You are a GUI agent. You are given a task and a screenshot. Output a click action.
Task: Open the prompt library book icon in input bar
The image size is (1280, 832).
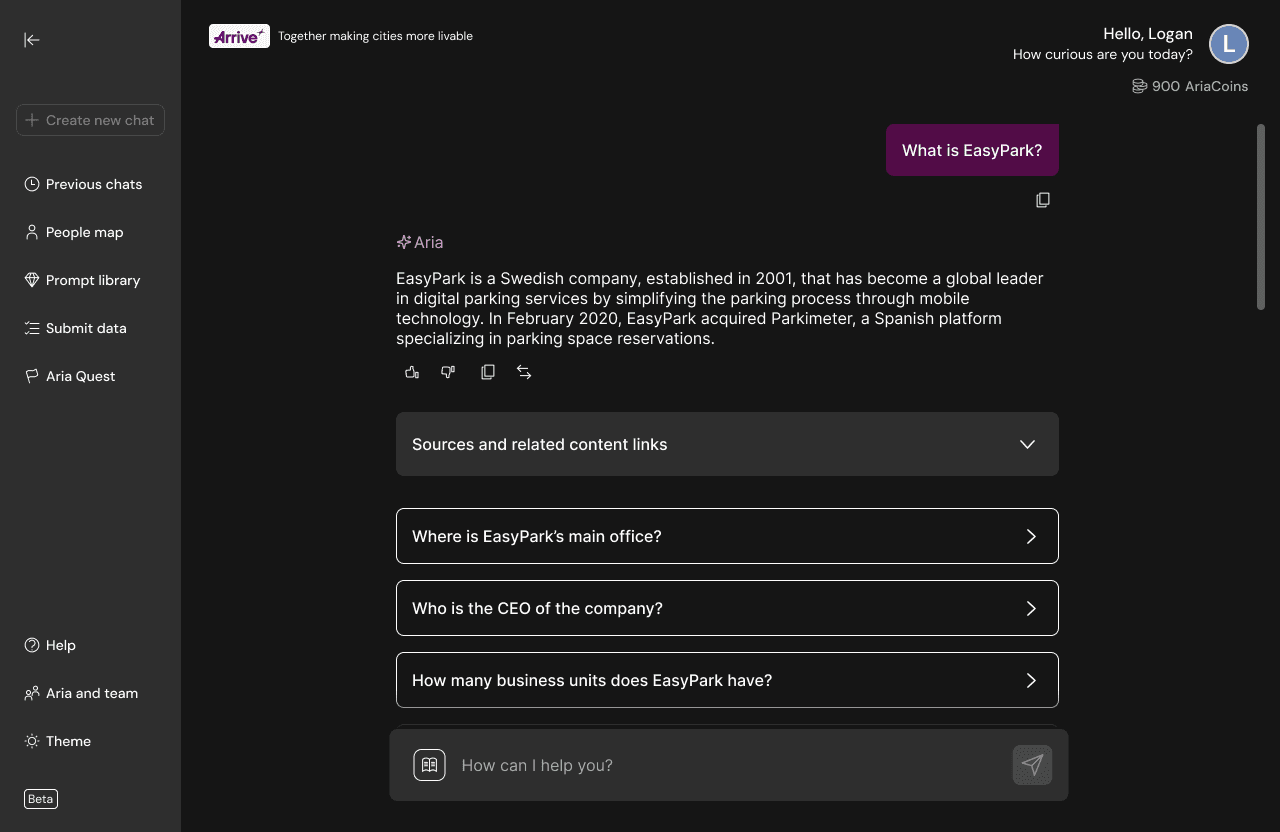[x=429, y=765]
